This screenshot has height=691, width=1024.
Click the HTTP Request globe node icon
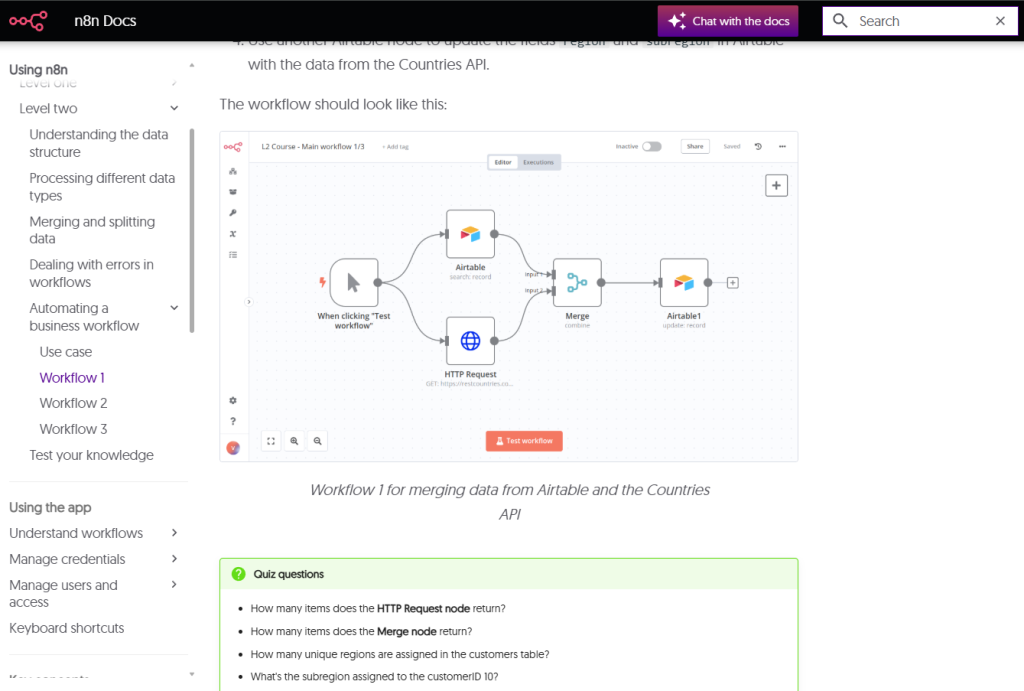point(470,342)
